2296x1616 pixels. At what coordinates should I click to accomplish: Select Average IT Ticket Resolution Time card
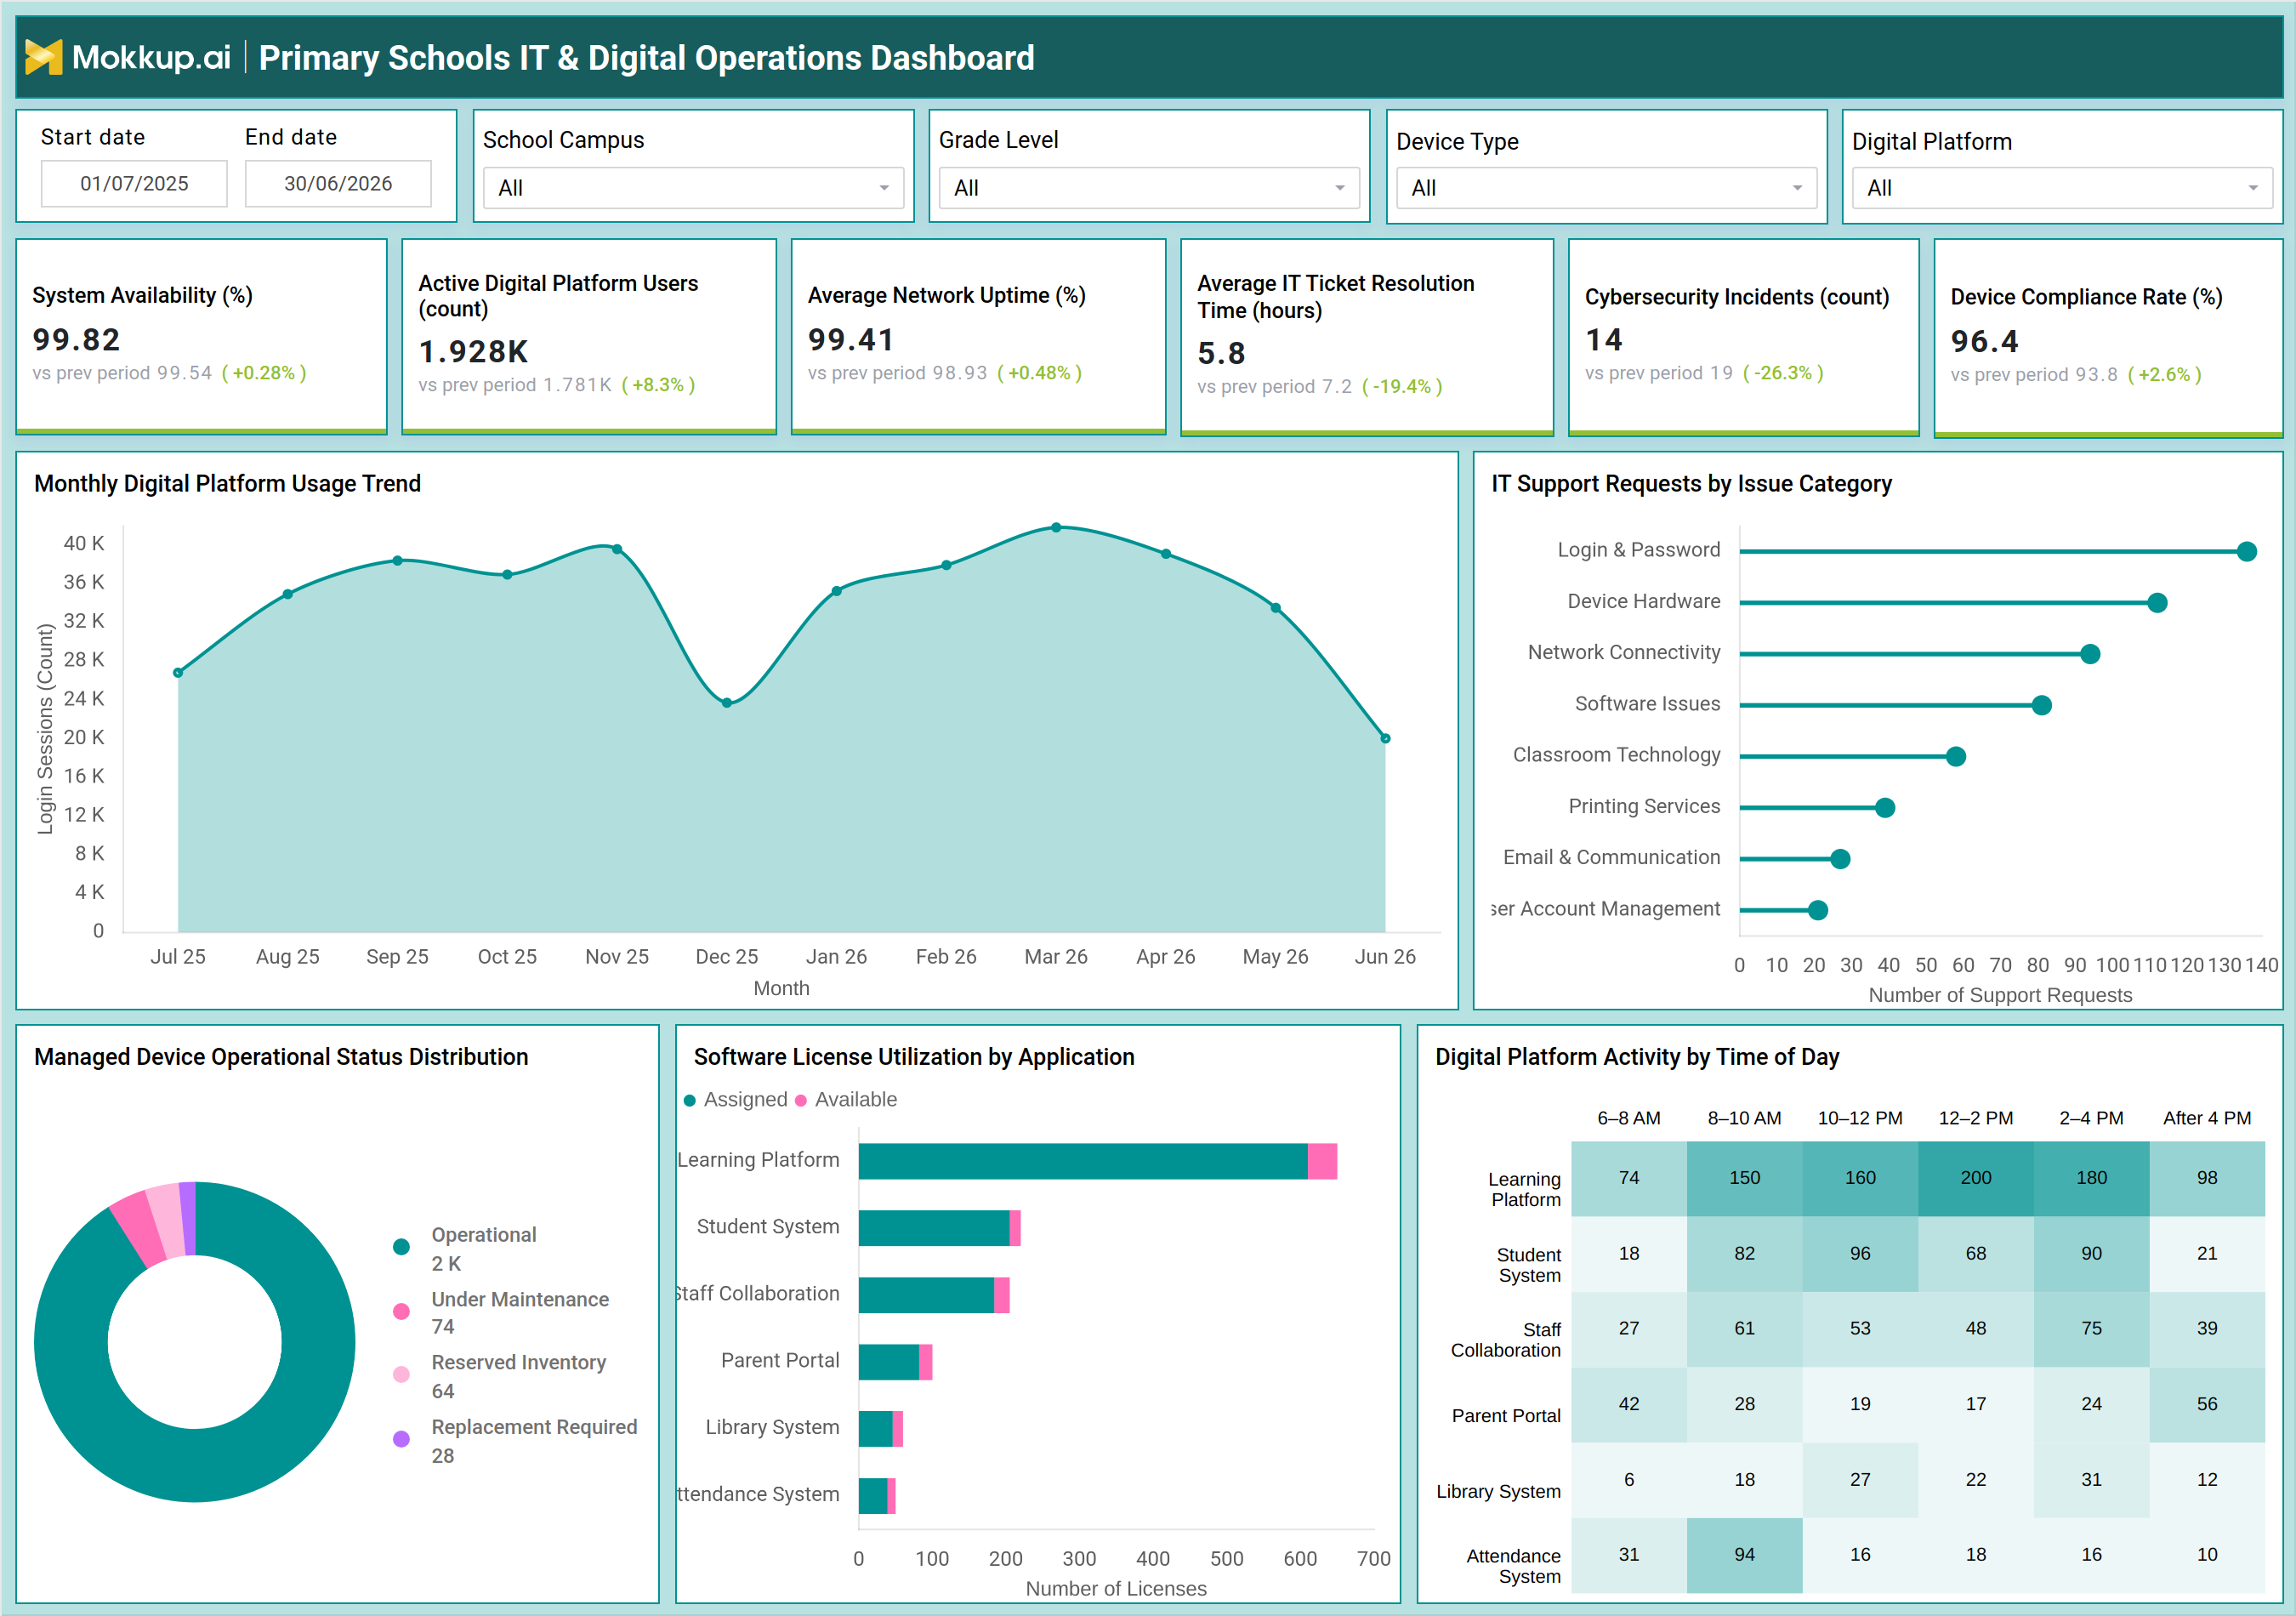[x=1367, y=337]
